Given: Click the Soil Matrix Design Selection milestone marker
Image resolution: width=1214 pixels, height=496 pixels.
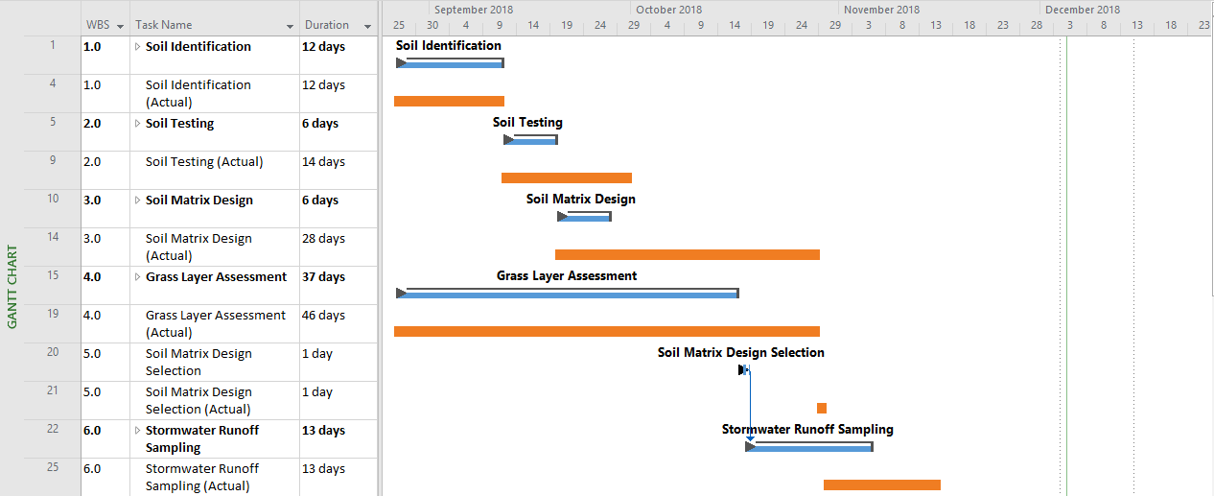Looking at the screenshot, I should click(x=743, y=370).
